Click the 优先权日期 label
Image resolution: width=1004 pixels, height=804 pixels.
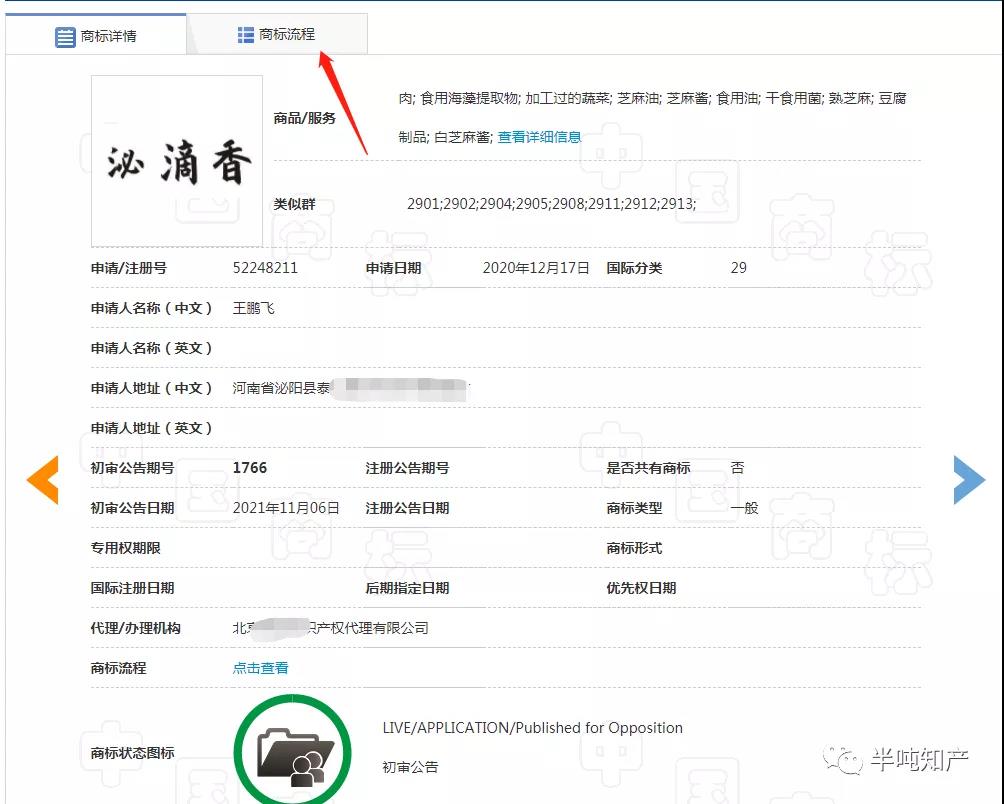tap(641, 588)
